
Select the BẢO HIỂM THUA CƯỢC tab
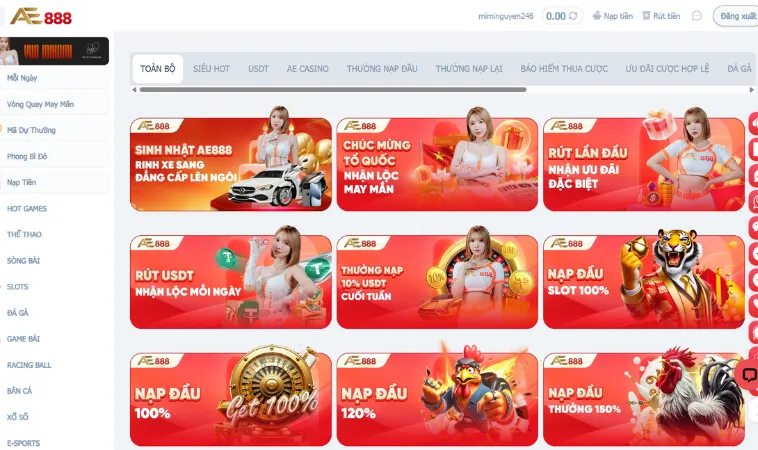[564, 69]
